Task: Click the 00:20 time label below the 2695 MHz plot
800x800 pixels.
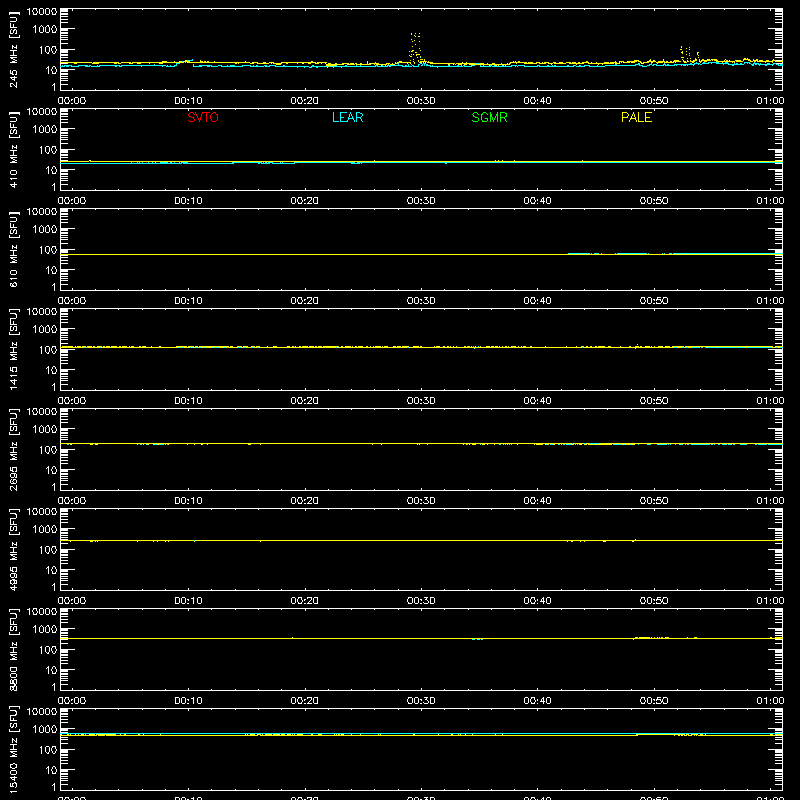Action: tap(305, 501)
